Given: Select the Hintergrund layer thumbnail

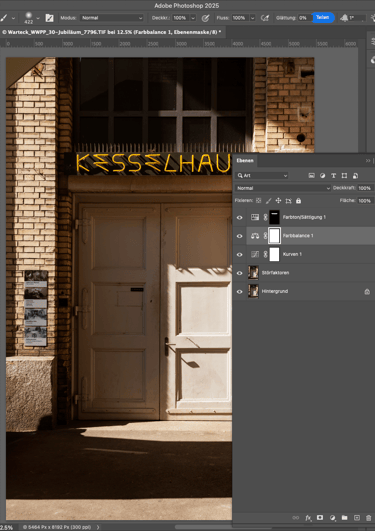Looking at the screenshot, I should [253, 291].
